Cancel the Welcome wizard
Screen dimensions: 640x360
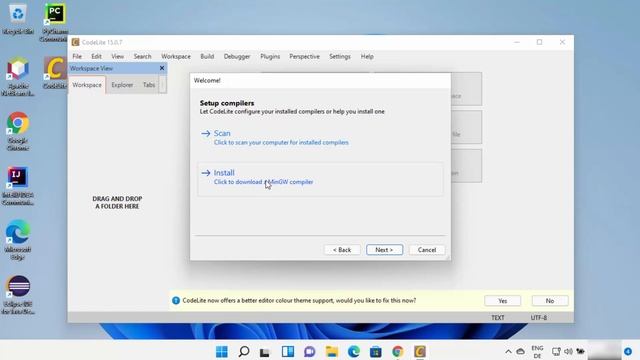pos(427,250)
